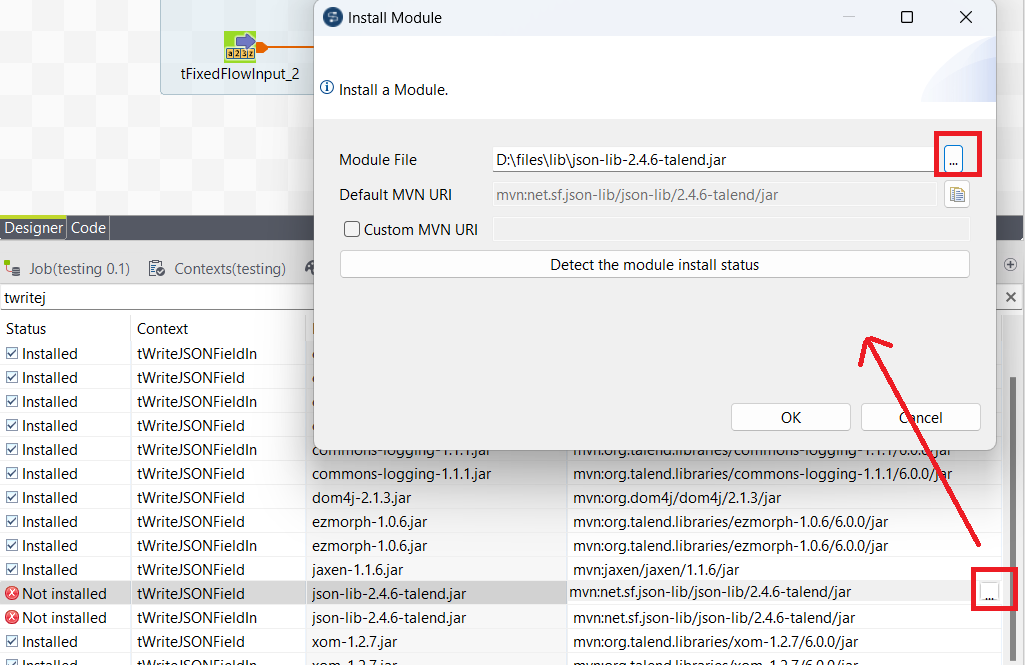
Task: Copy the Default MVN URI using the clipboard icon
Action: pyautogui.click(x=956, y=194)
